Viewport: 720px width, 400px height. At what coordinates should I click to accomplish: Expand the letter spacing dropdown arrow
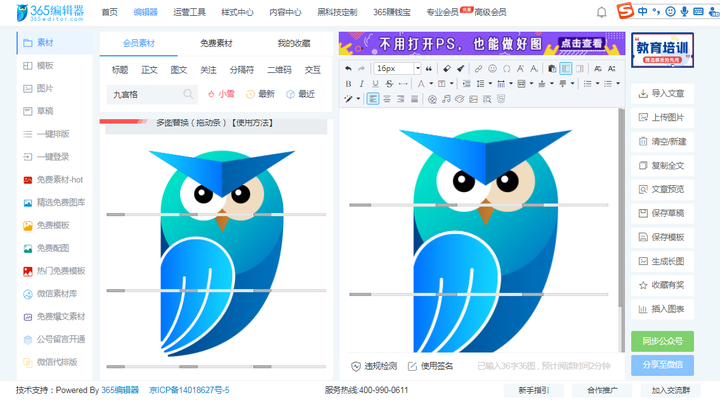(511, 84)
